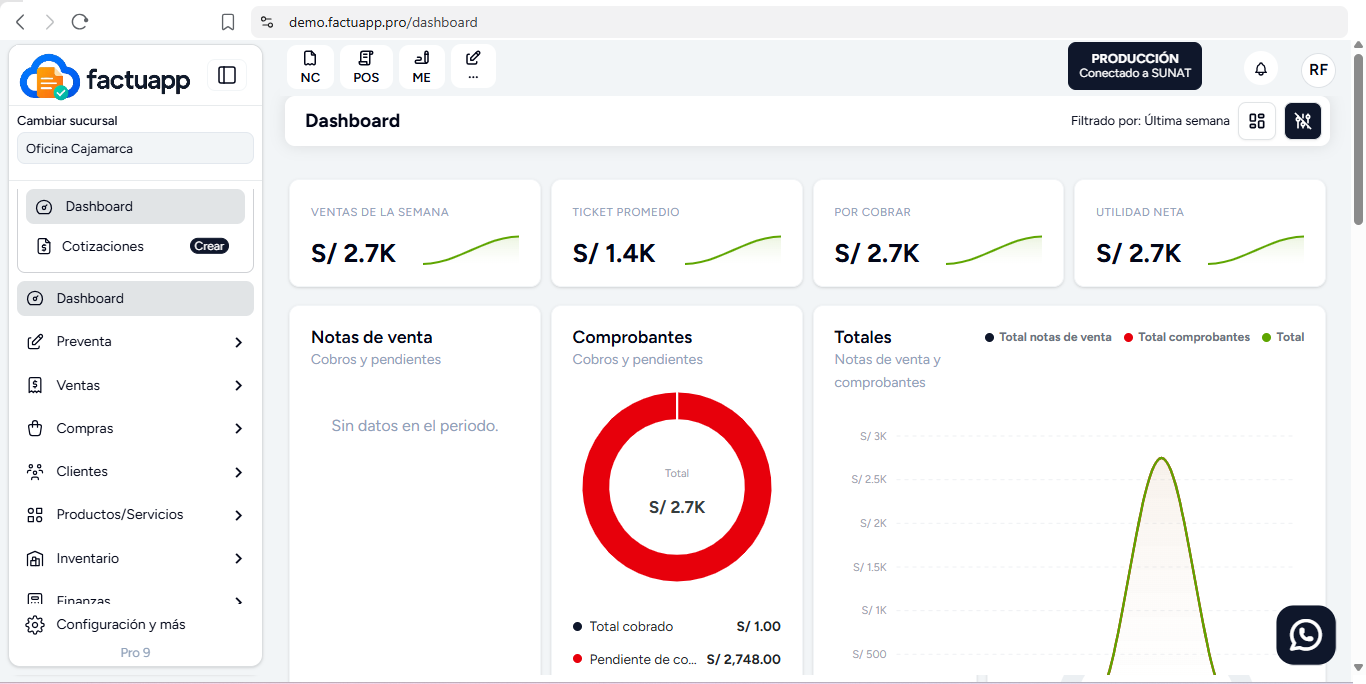Open notifications with the bell icon
This screenshot has width=1366, height=684.
tap(1261, 69)
